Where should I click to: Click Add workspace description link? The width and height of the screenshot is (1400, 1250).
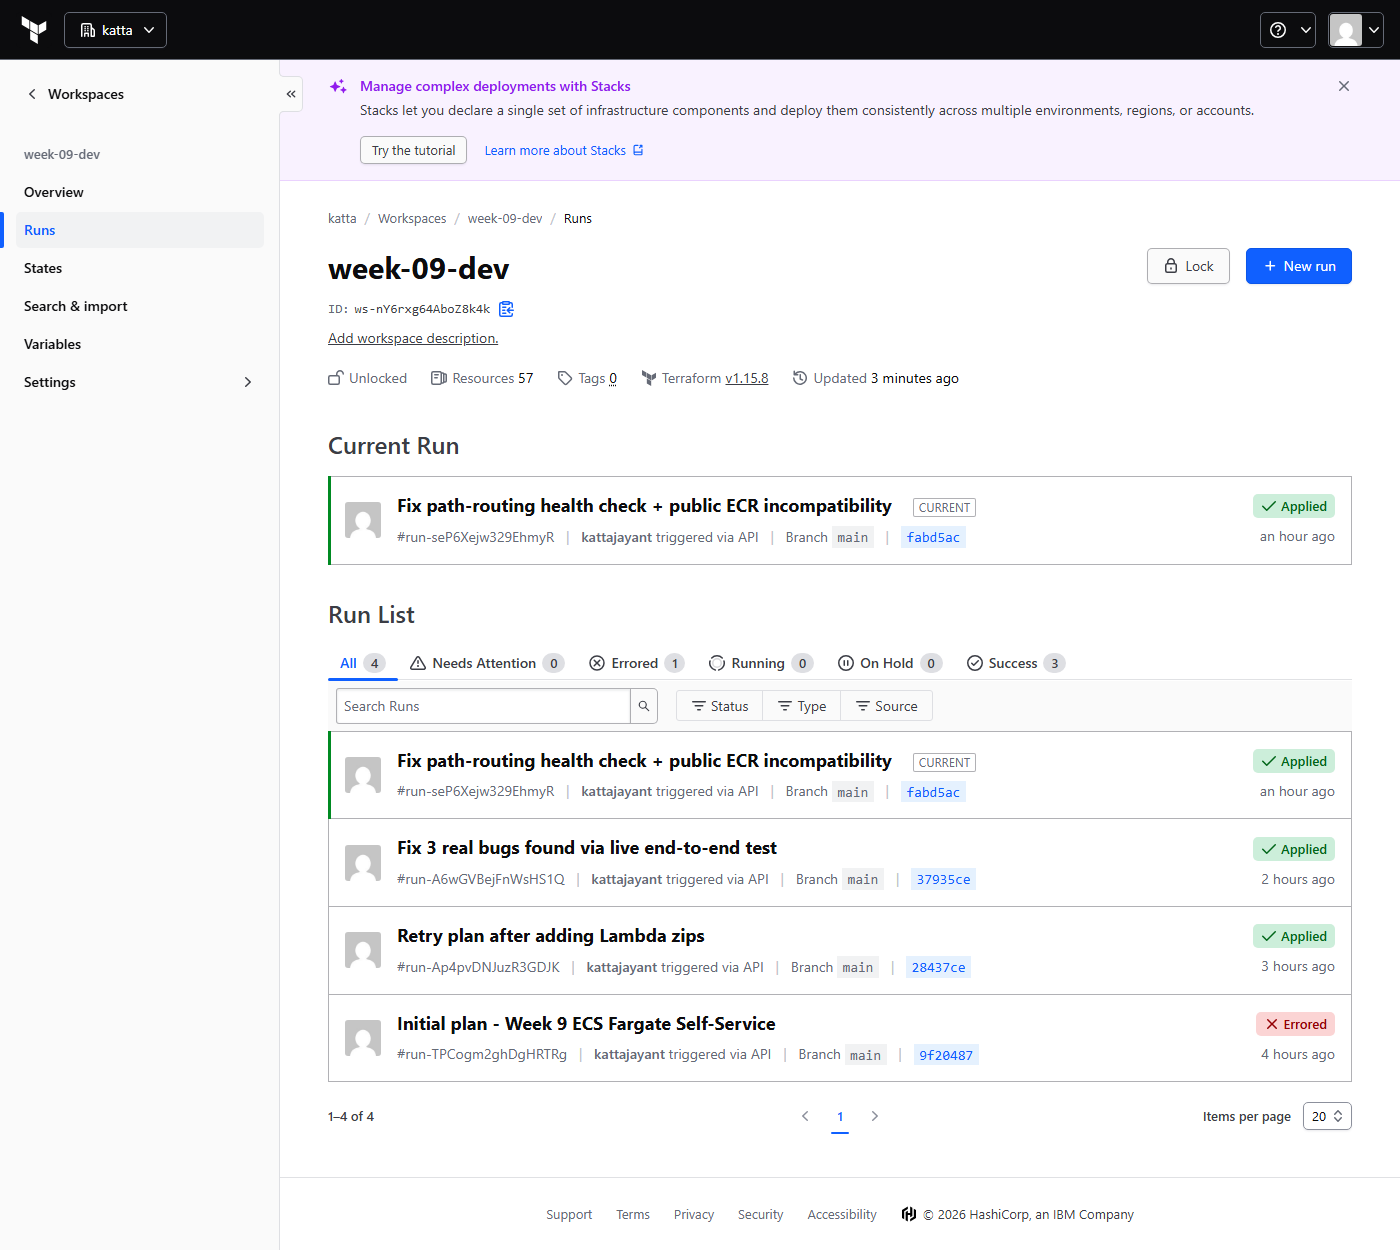(413, 338)
